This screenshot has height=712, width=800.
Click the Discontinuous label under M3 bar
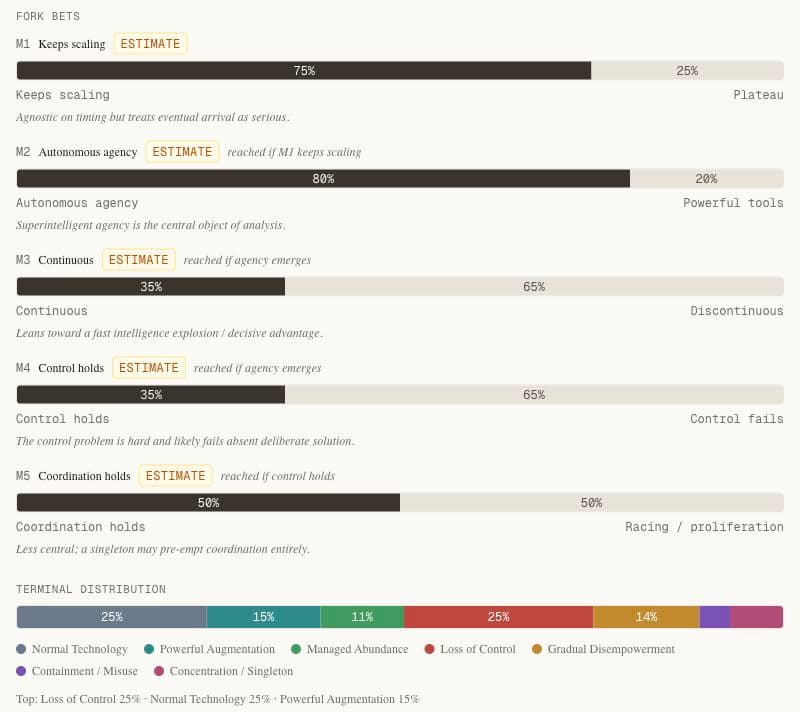(737, 311)
